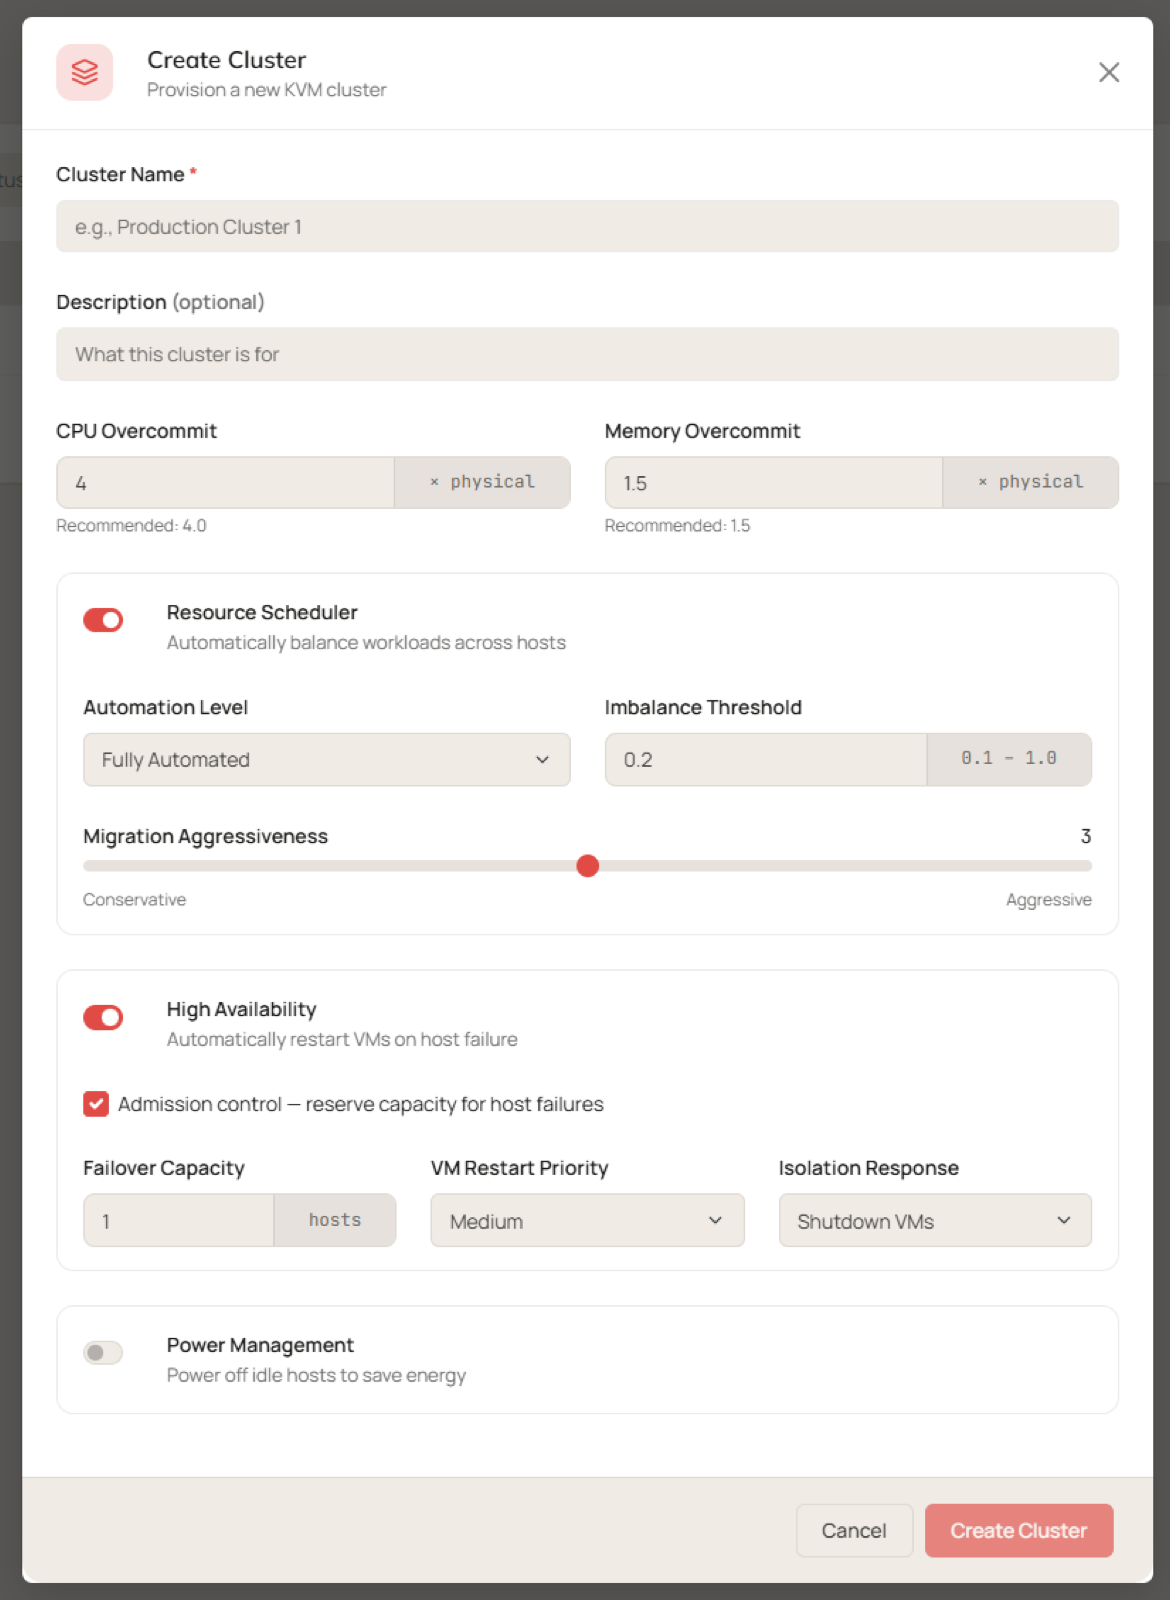
Task: Focus the Cluster Name input field
Action: [587, 226]
